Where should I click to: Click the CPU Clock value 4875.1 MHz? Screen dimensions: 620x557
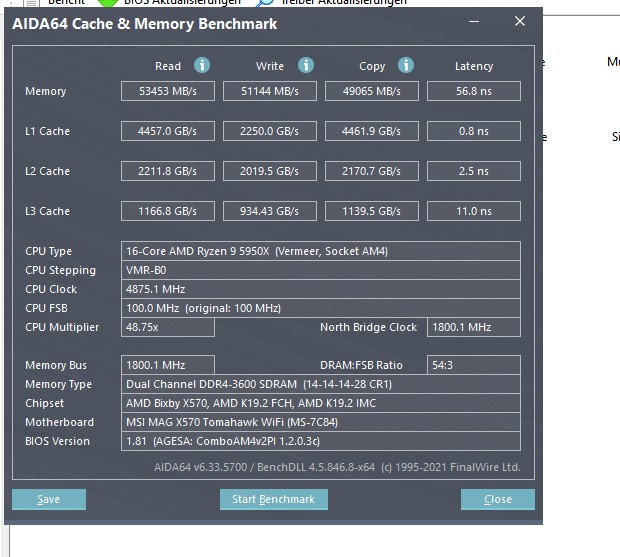click(x=321, y=289)
